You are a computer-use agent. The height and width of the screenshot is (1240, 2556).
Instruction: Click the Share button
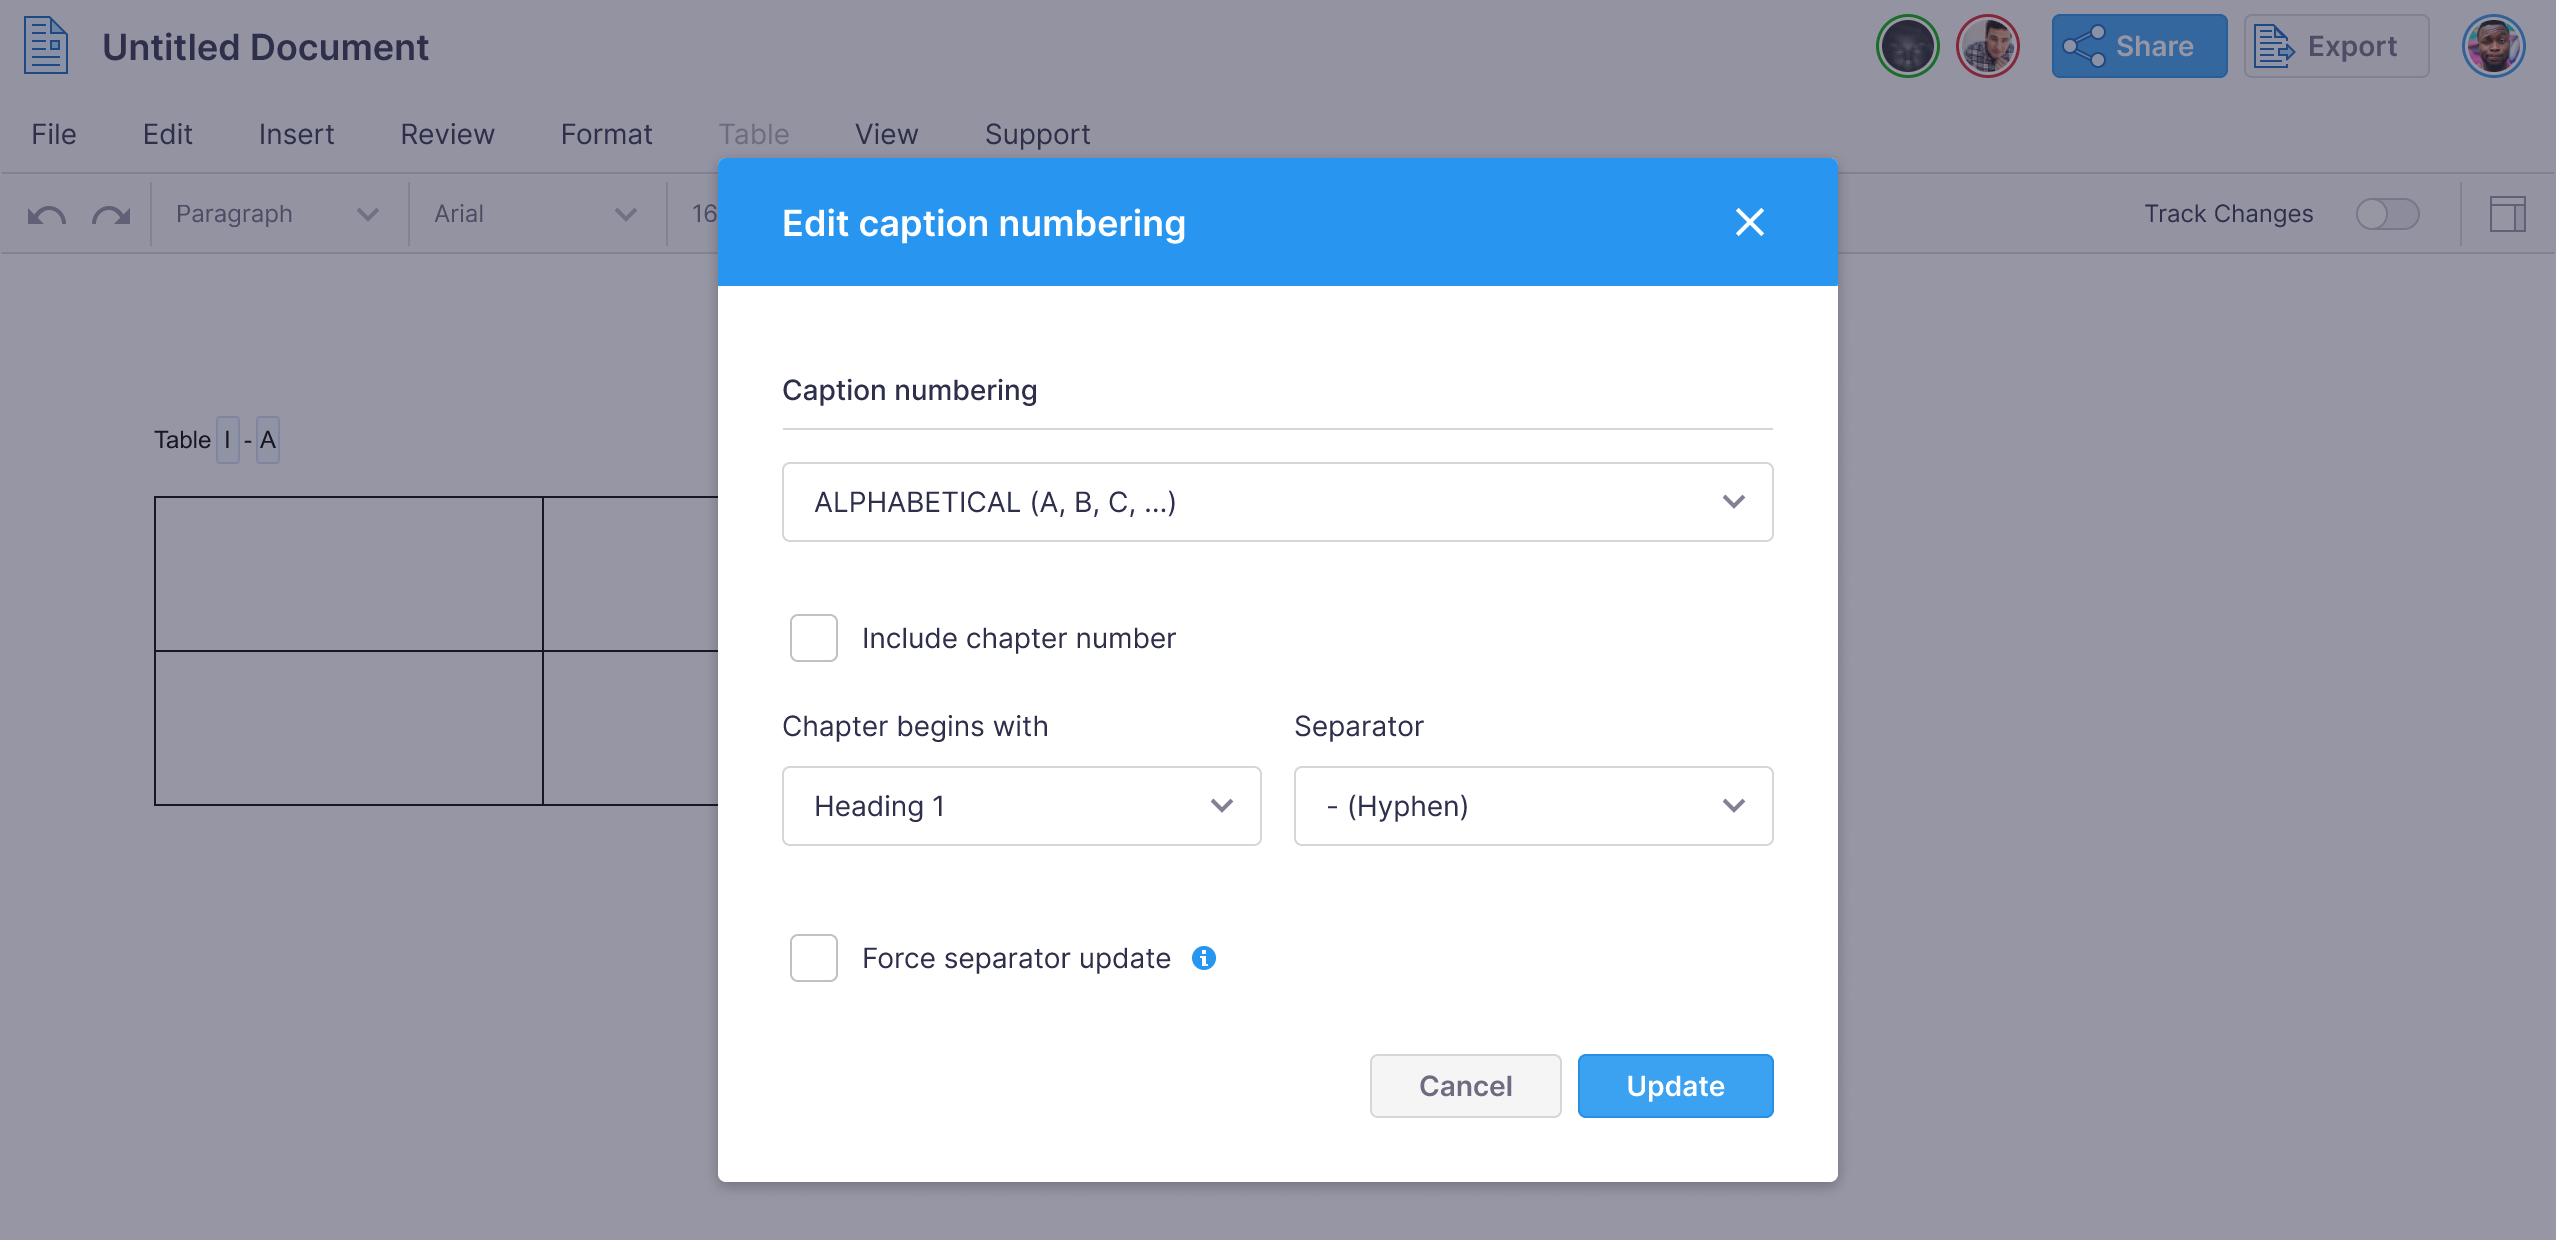coord(2140,46)
